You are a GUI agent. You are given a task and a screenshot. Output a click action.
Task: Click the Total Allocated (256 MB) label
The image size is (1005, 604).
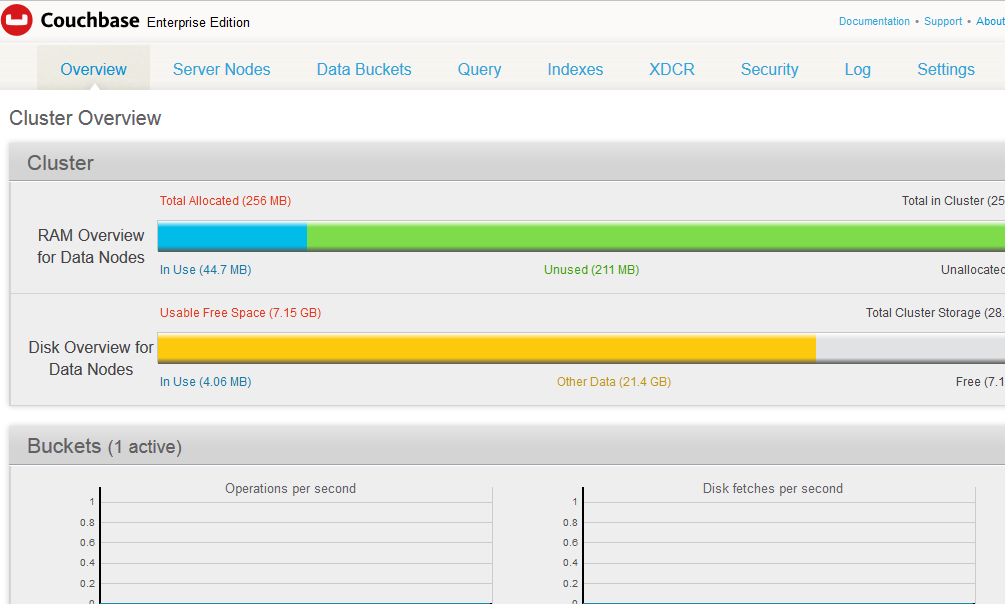pos(226,201)
